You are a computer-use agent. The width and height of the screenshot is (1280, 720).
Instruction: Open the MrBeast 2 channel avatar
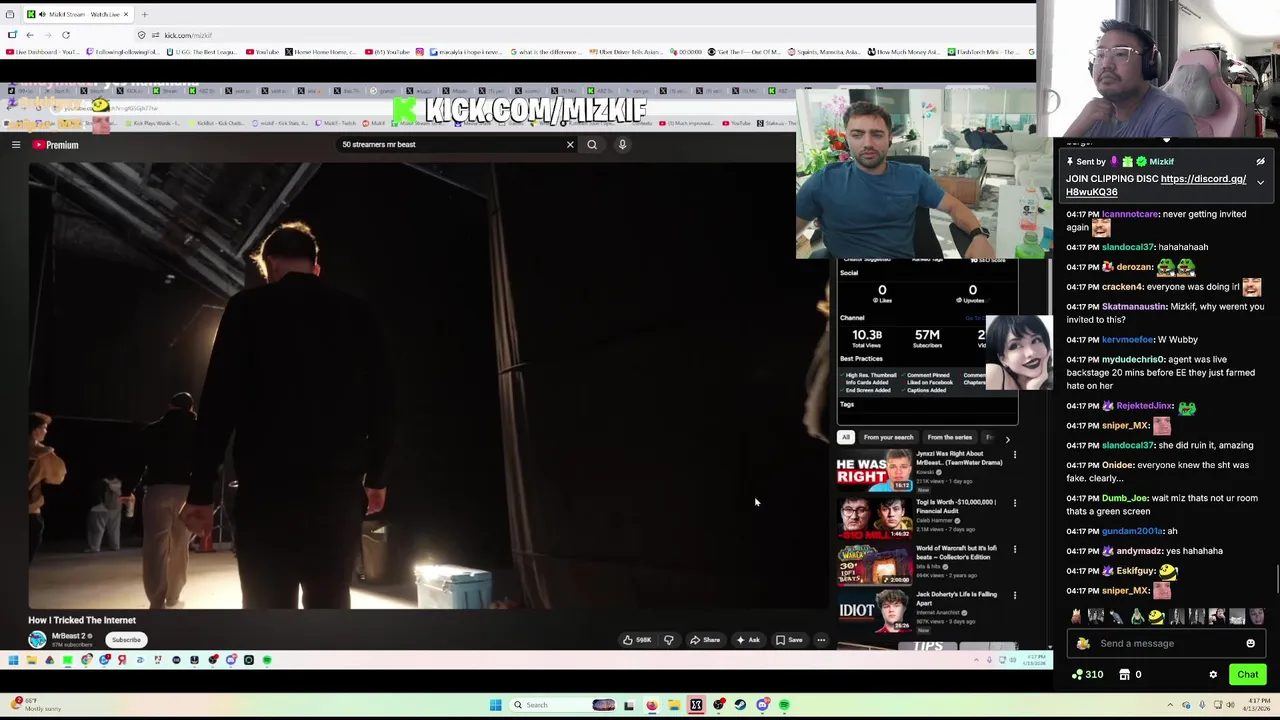pyautogui.click(x=37, y=639)
